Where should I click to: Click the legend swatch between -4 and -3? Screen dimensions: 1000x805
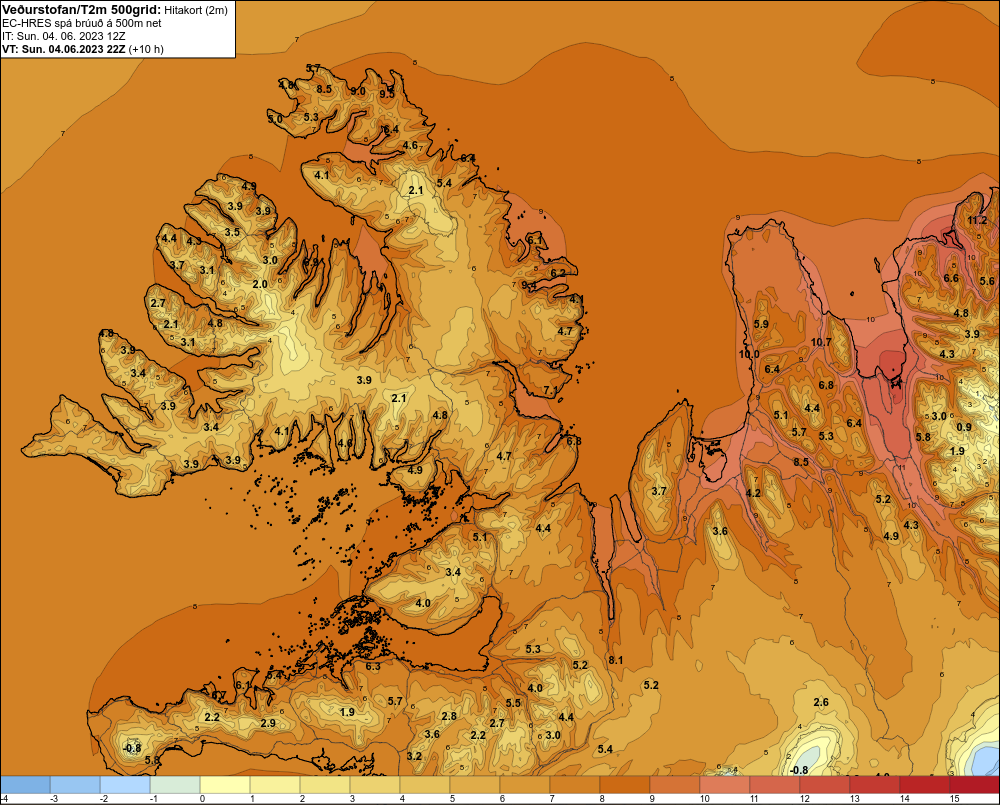pyautogui.click(x=26, y=785)
